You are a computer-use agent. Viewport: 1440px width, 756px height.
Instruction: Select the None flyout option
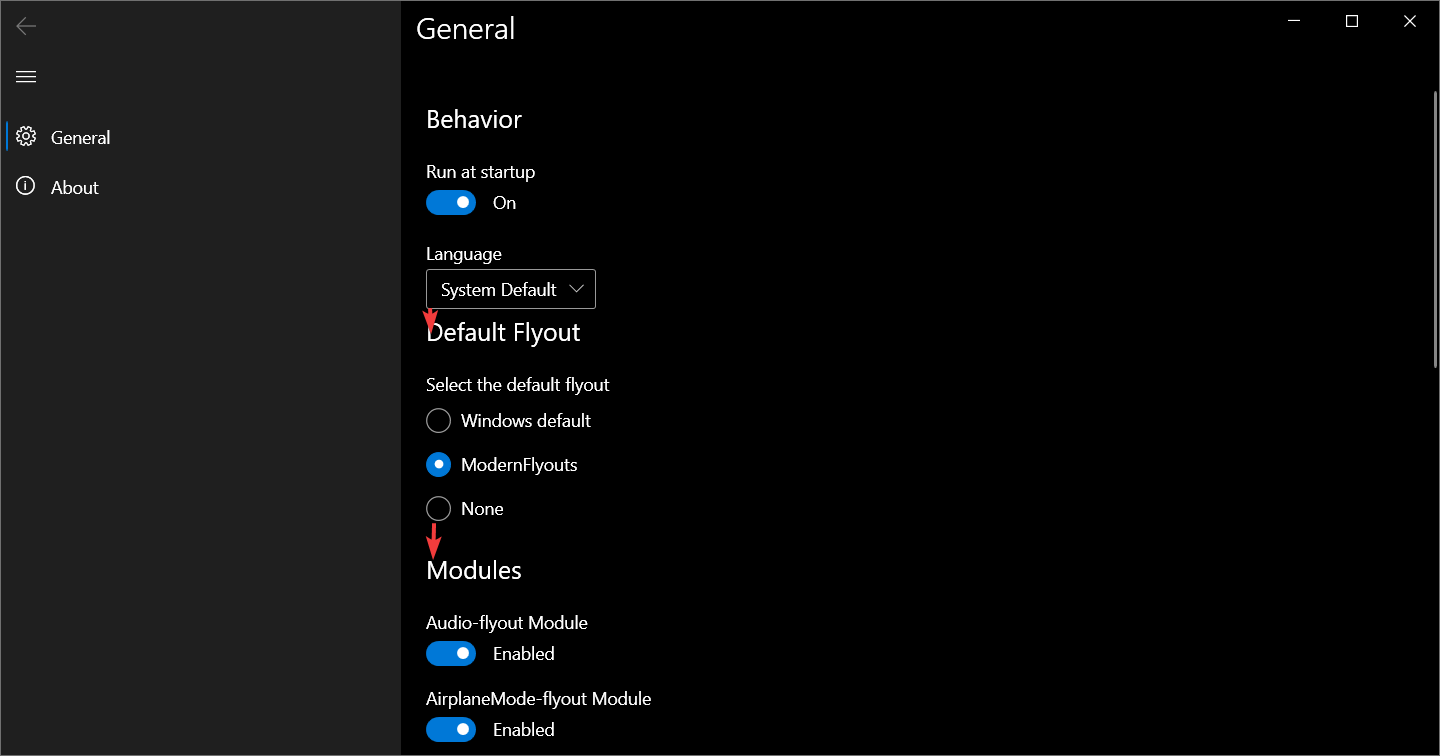[465, 509]
